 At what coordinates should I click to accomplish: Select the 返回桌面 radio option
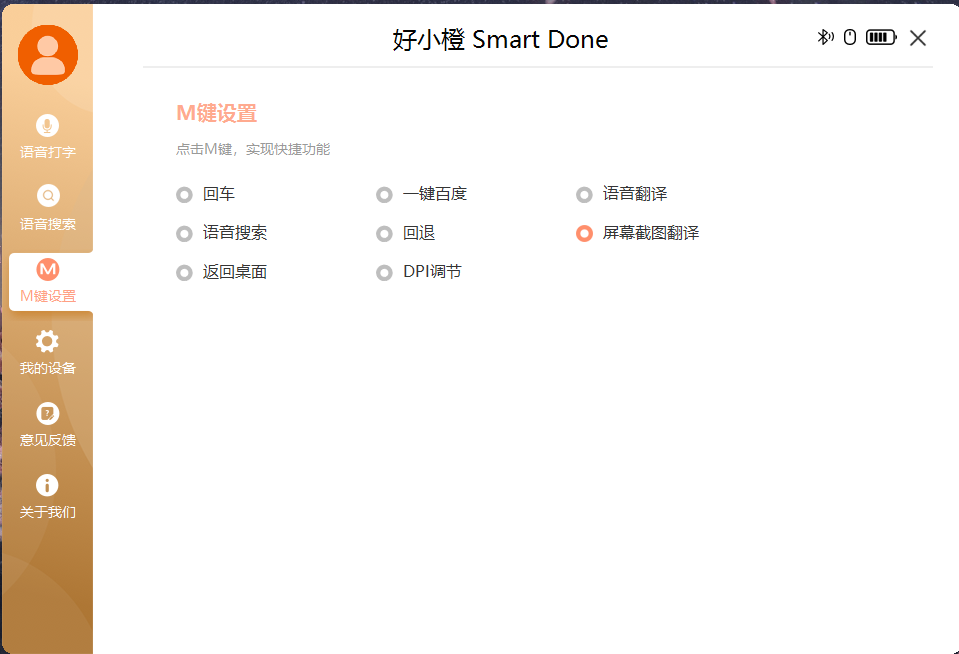click(x=184, y=273)
